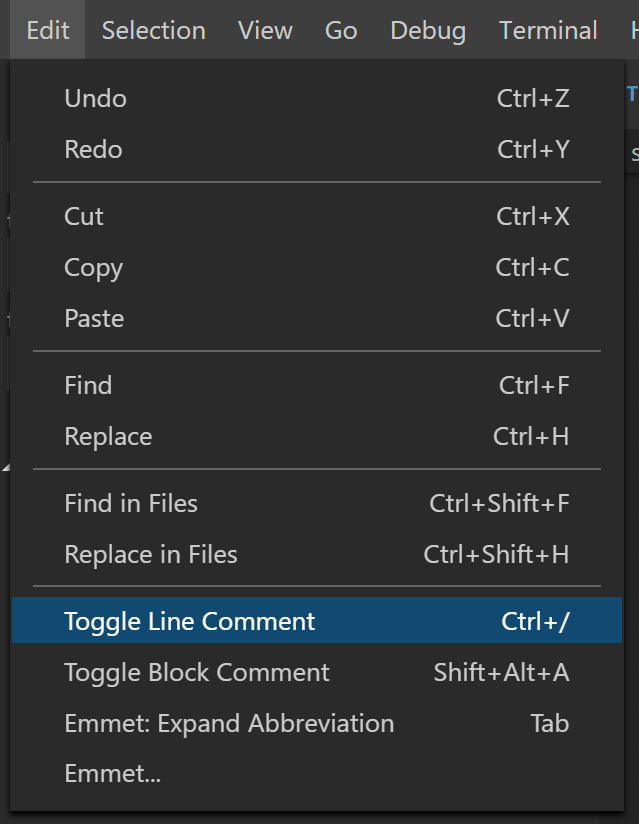The height and width of the screenshot is (824, 639).
Task: Open the Debug menu
Action: point(428,30)
